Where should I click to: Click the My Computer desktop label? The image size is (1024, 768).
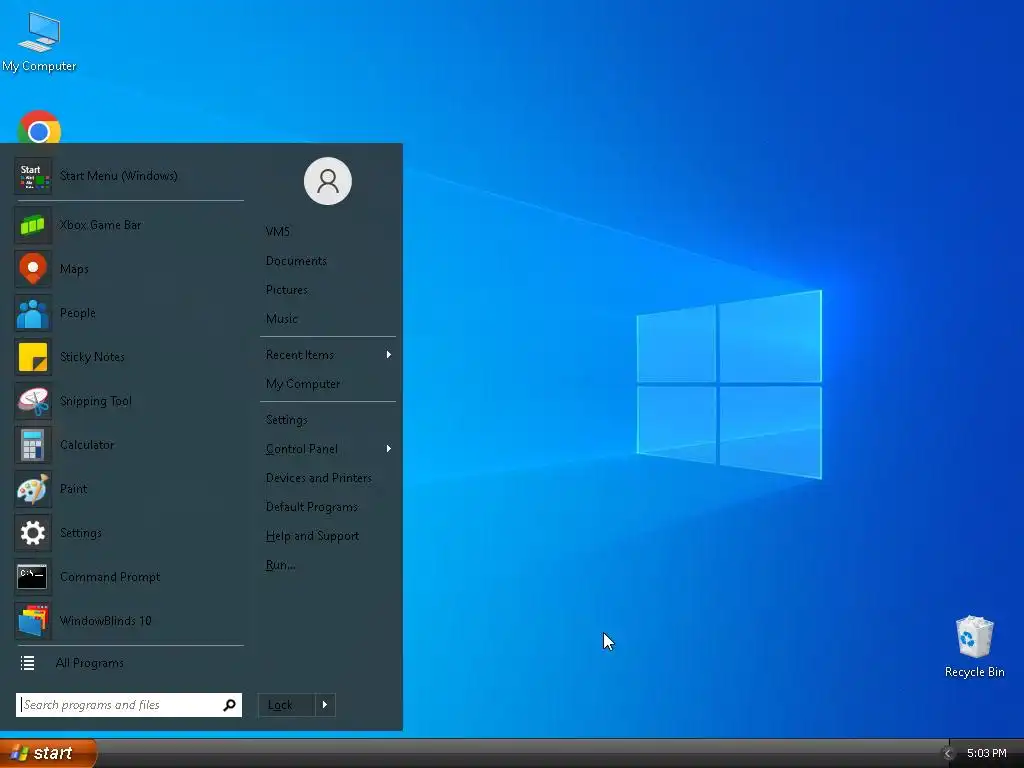(x=39, y=66)
